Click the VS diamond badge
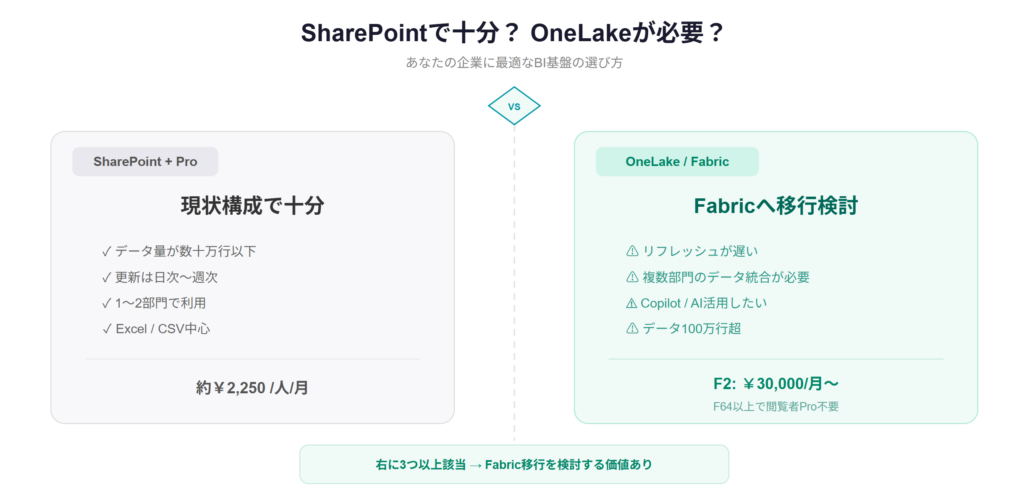 coord(514,106)
